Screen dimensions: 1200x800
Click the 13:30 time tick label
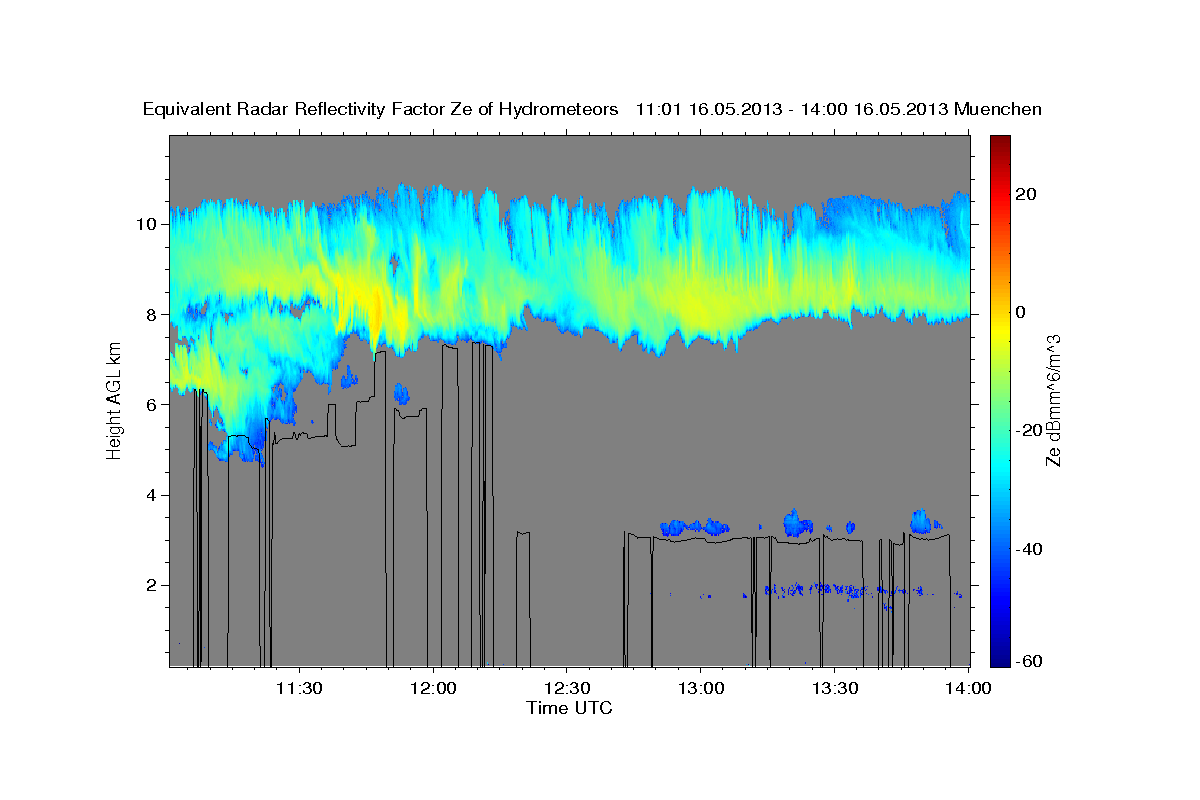(836, 688)
